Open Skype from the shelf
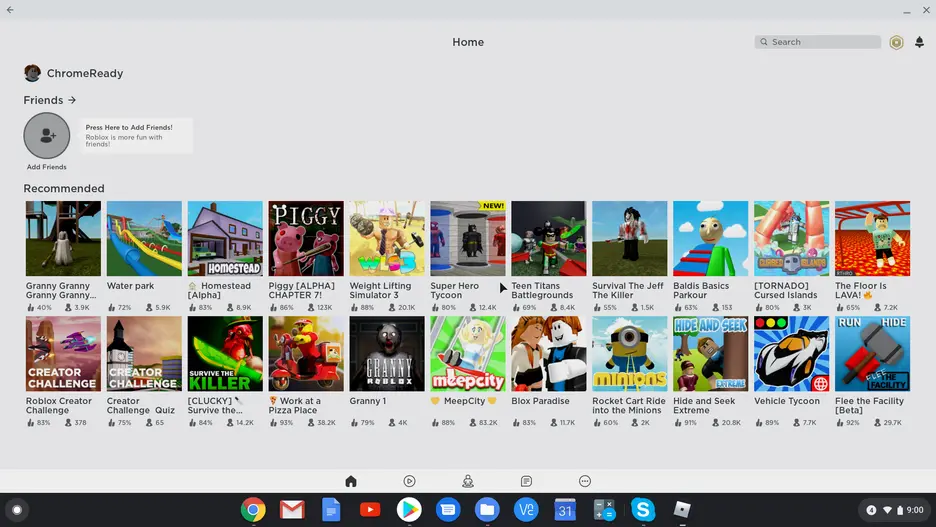The image size is (936, 527). point(643,510)
